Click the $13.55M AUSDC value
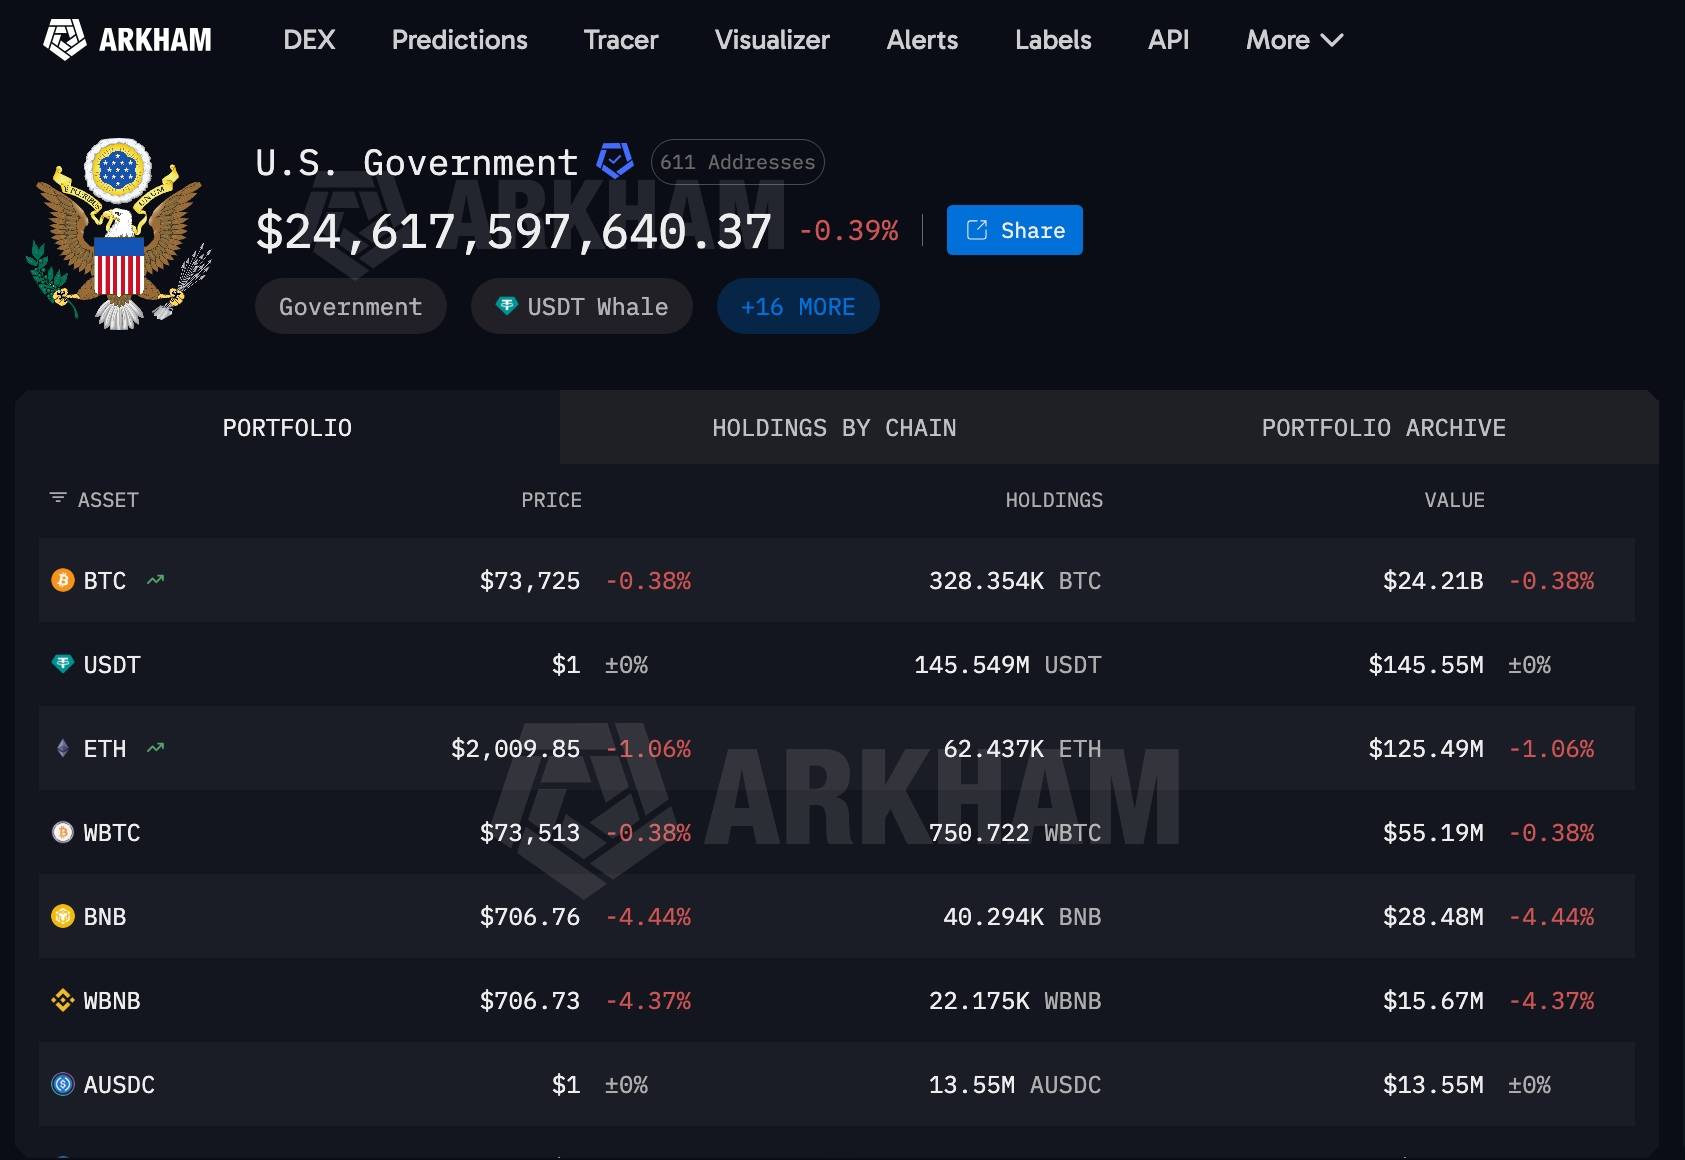Screen dimensions: 1685x1160 1433,1085
